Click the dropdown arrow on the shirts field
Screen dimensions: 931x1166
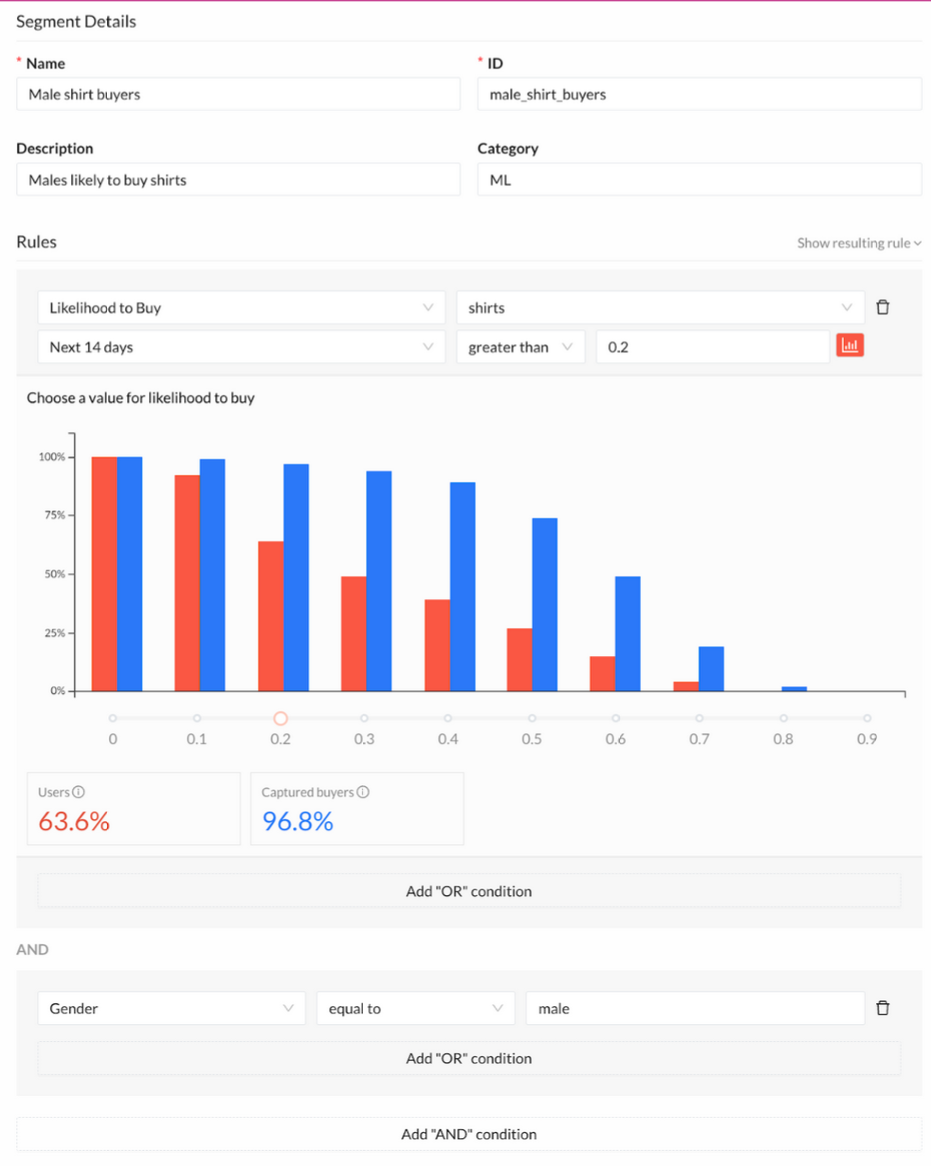(848, 307)
